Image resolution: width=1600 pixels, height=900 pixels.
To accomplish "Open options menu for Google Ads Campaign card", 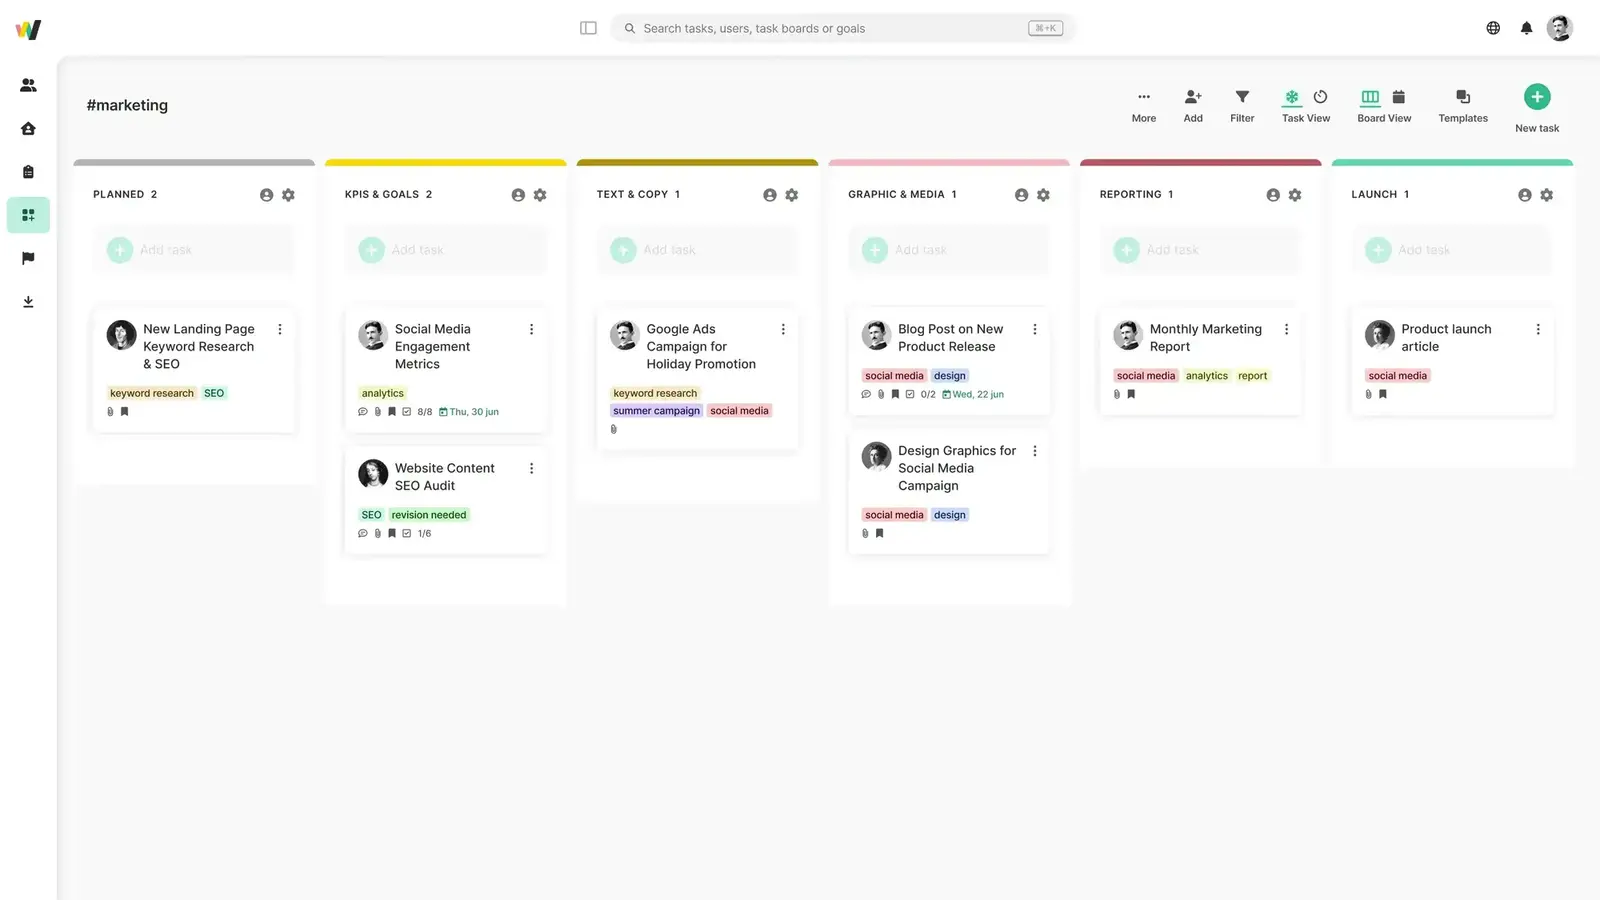I will click(783, 329).
